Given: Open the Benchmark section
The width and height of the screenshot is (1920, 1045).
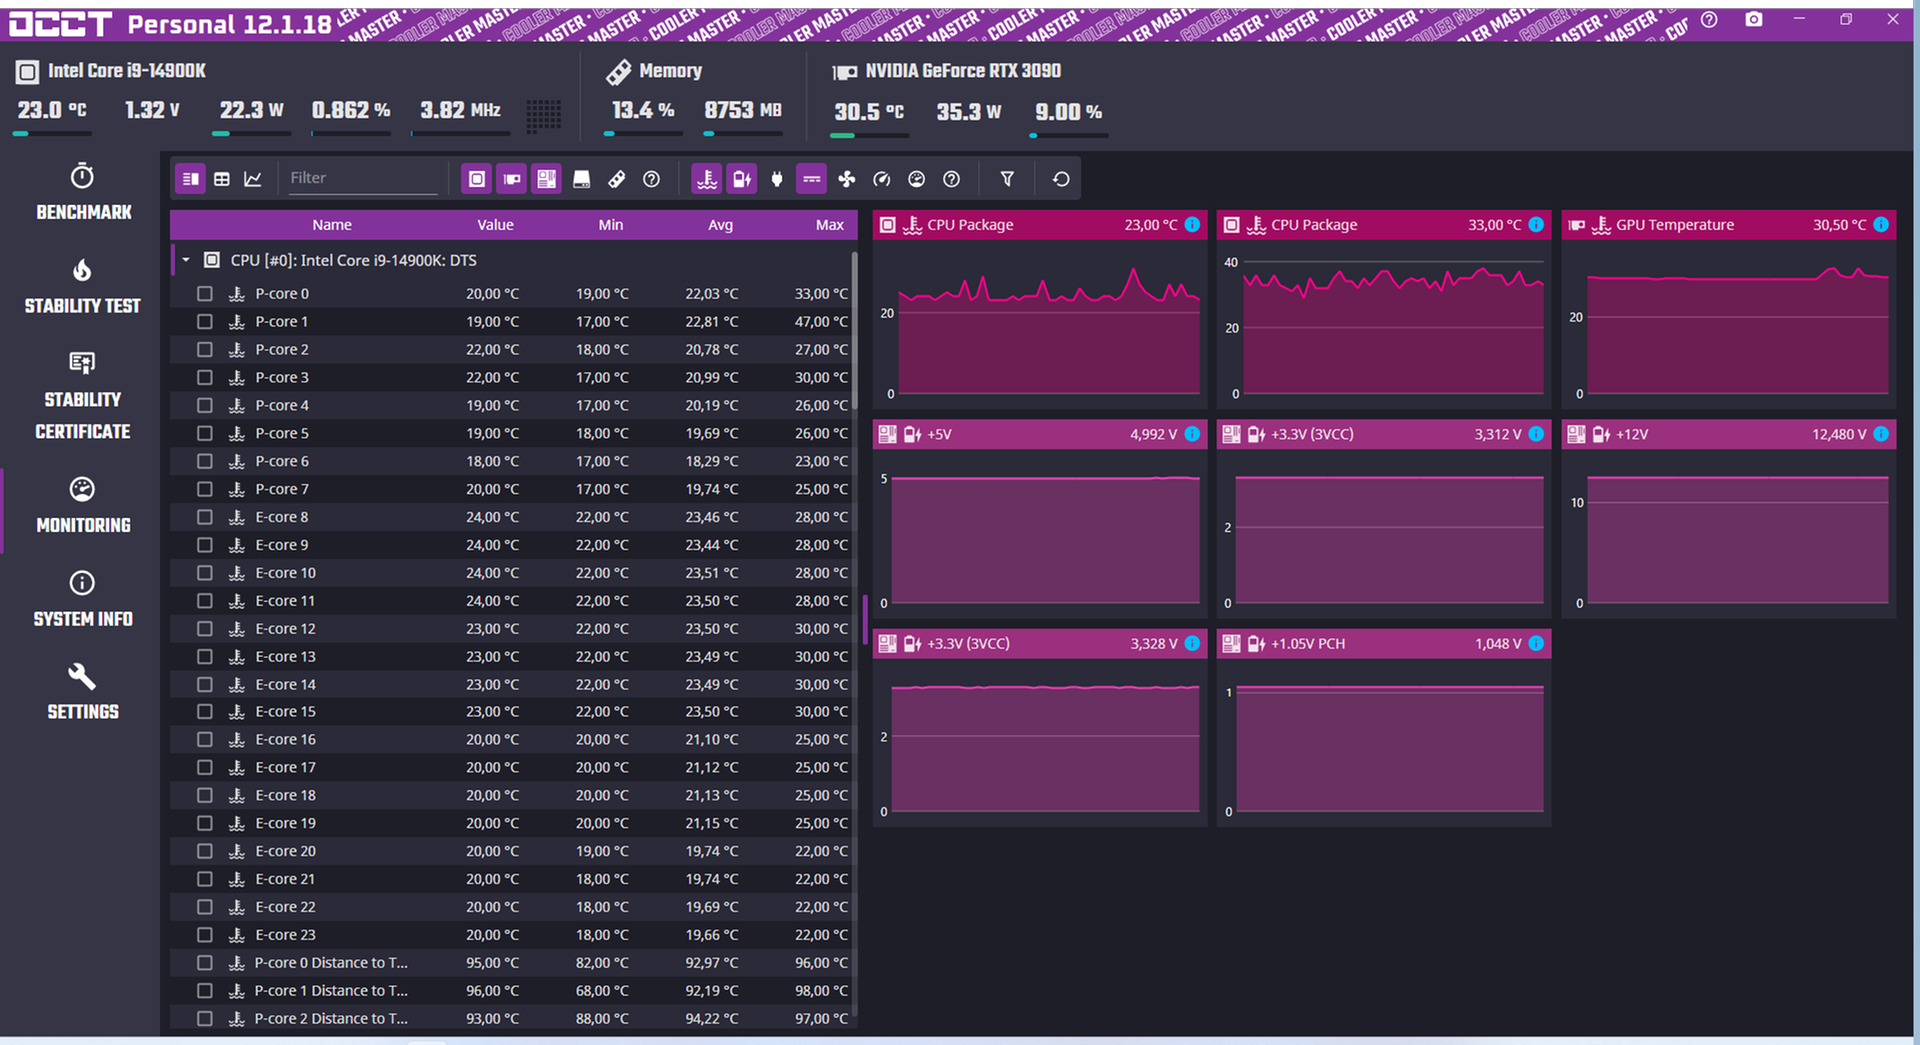Looking at the screenshot, I should tap(83, 192).
